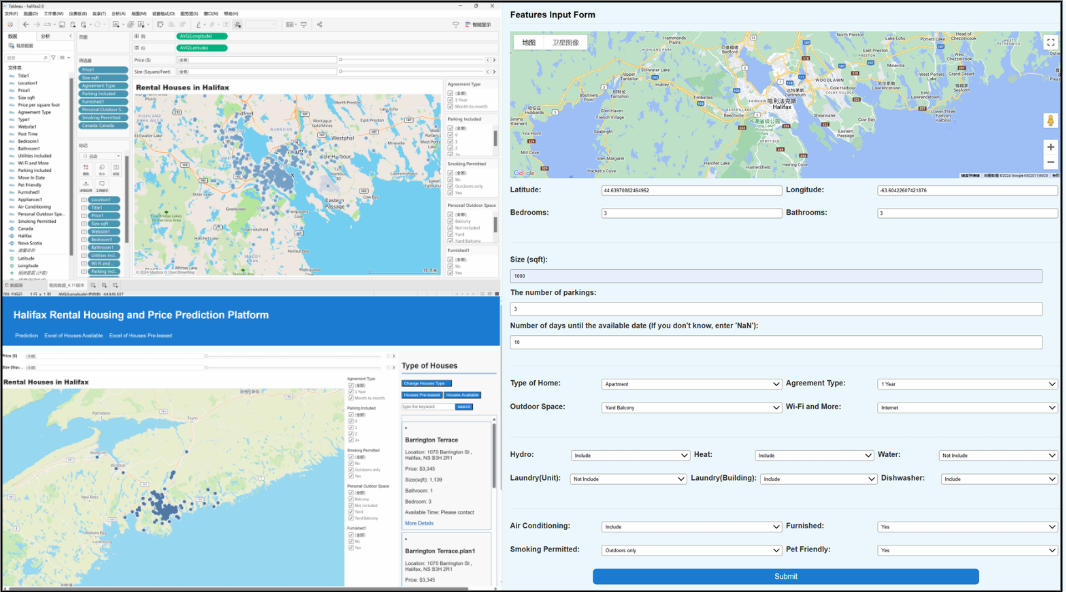
Task: Open the Type of Home dropdown
Action: click(x=691, y=384)
